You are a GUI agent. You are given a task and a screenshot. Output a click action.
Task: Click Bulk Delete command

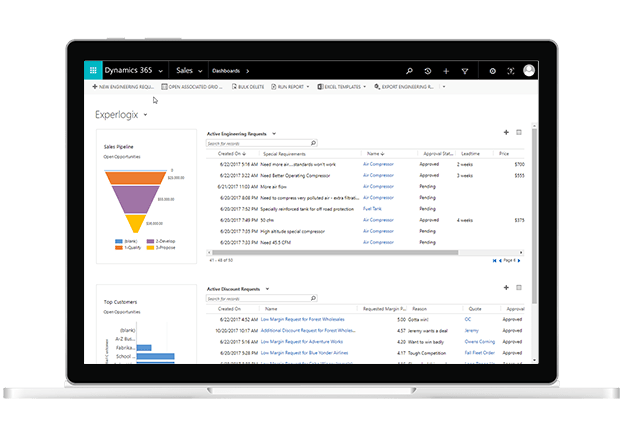tap(248, 87)
